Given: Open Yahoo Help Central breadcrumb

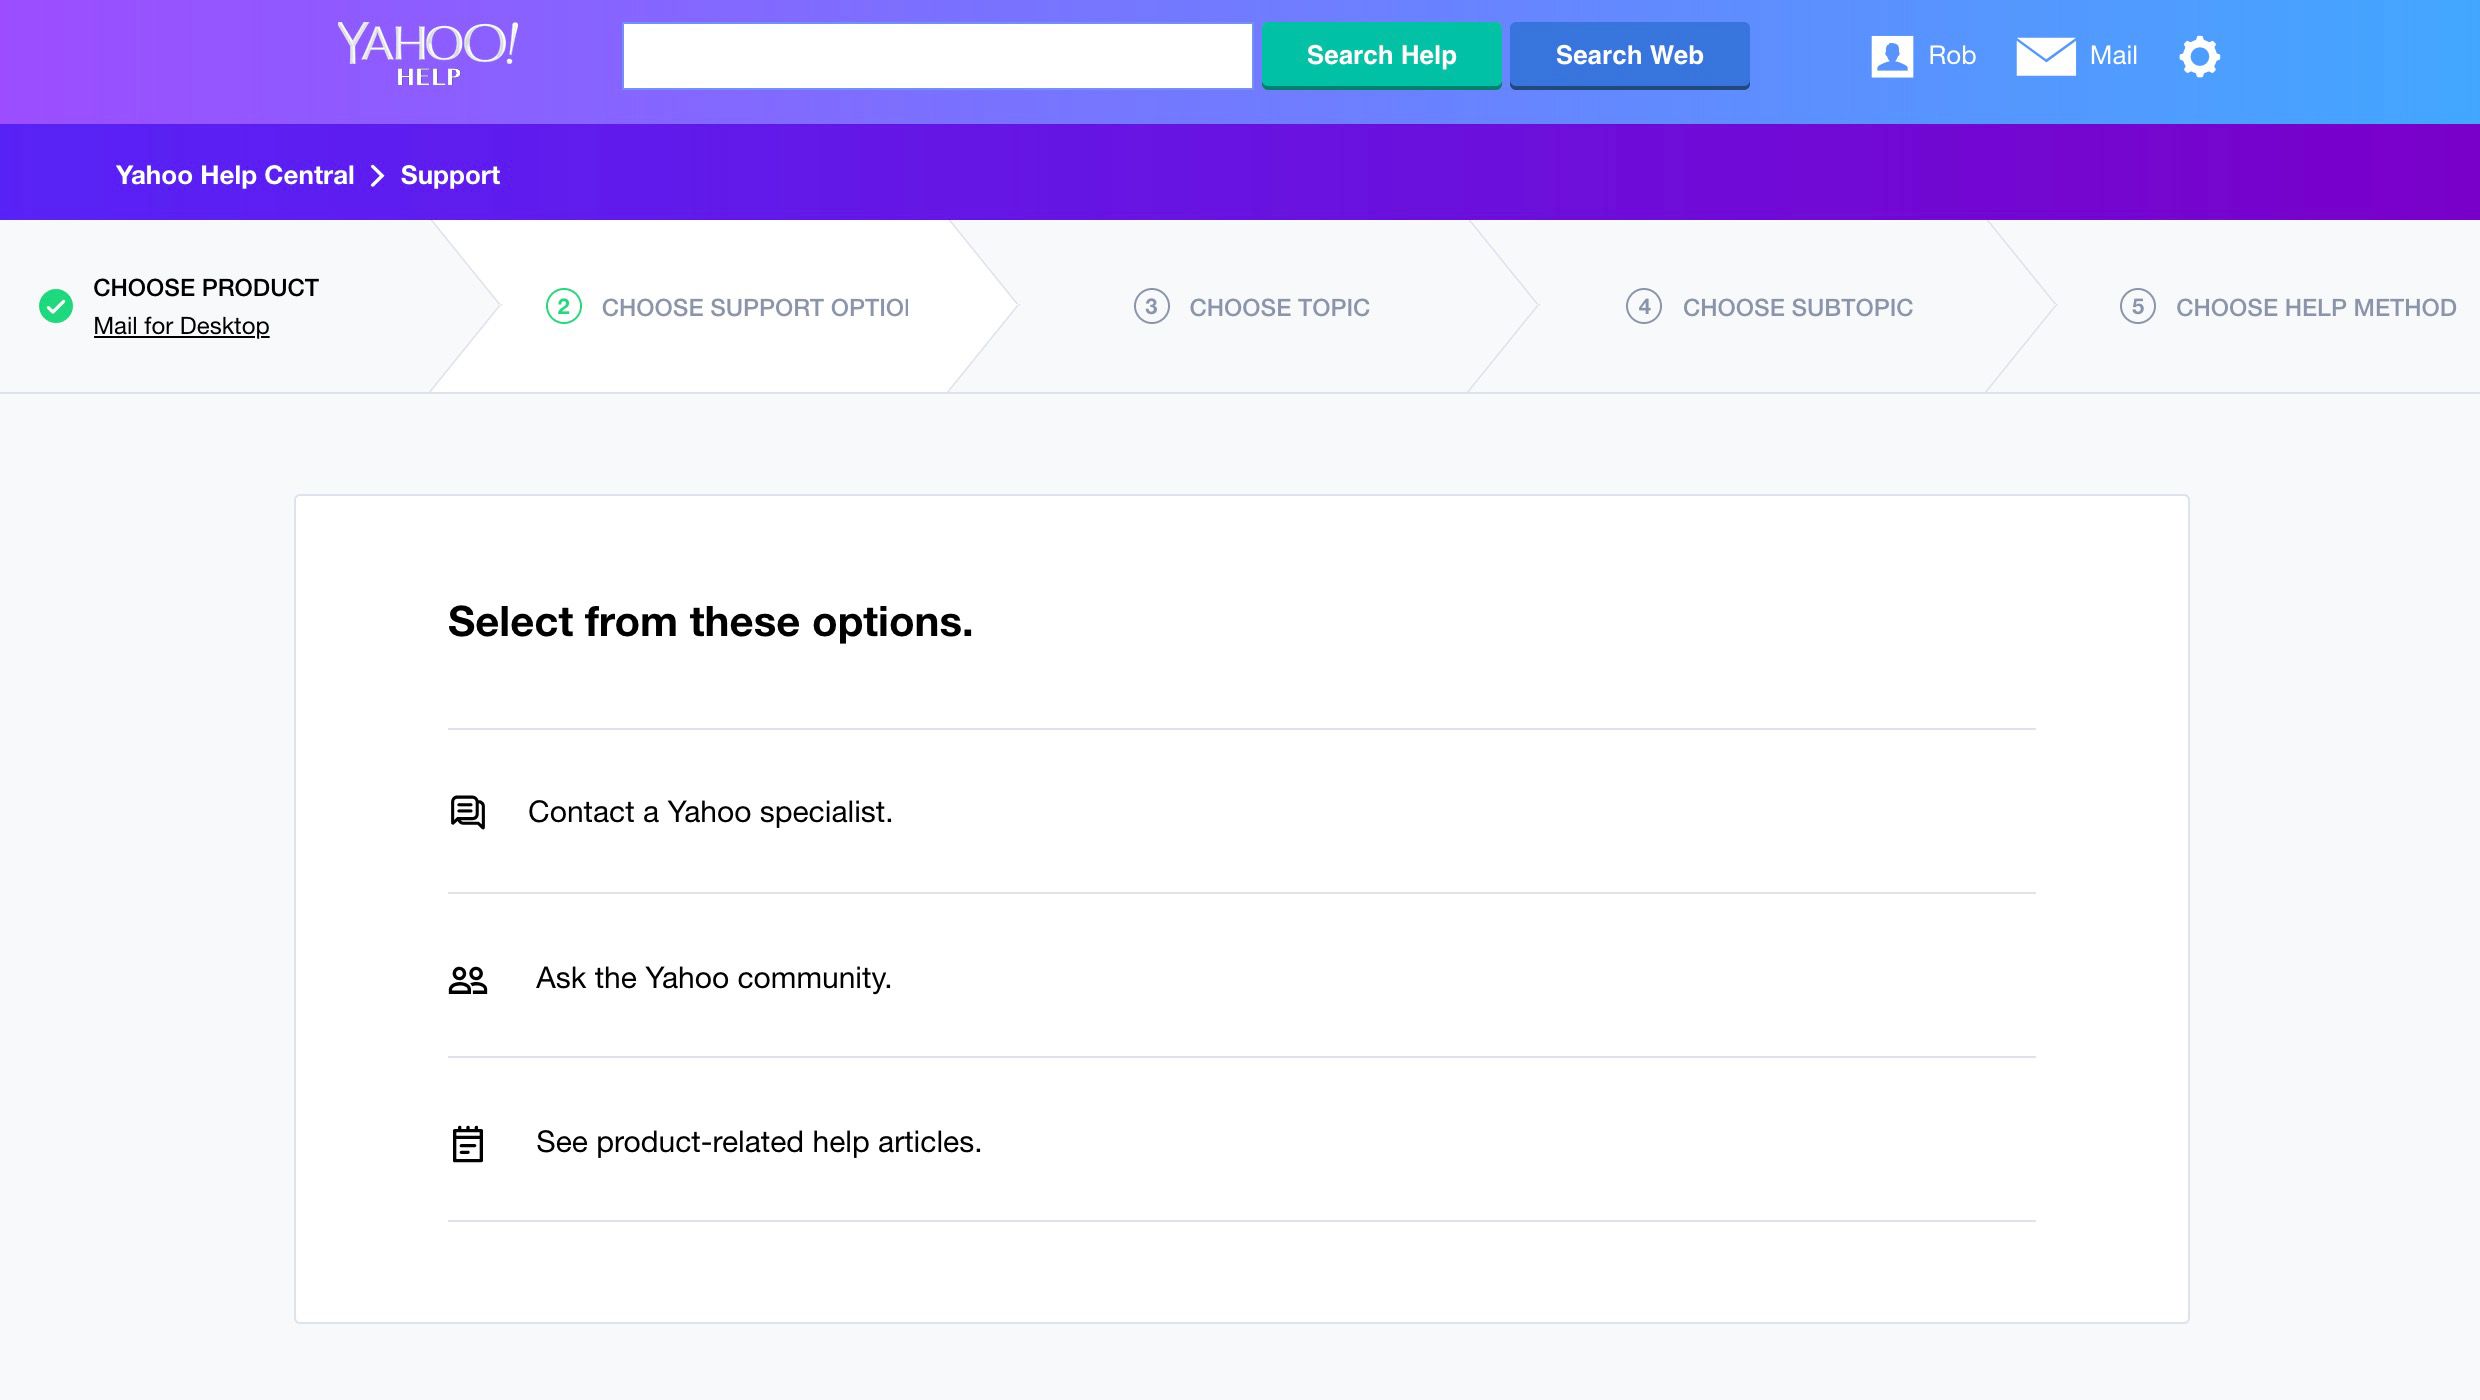Looking at the screenshot, I should (235, 174).
